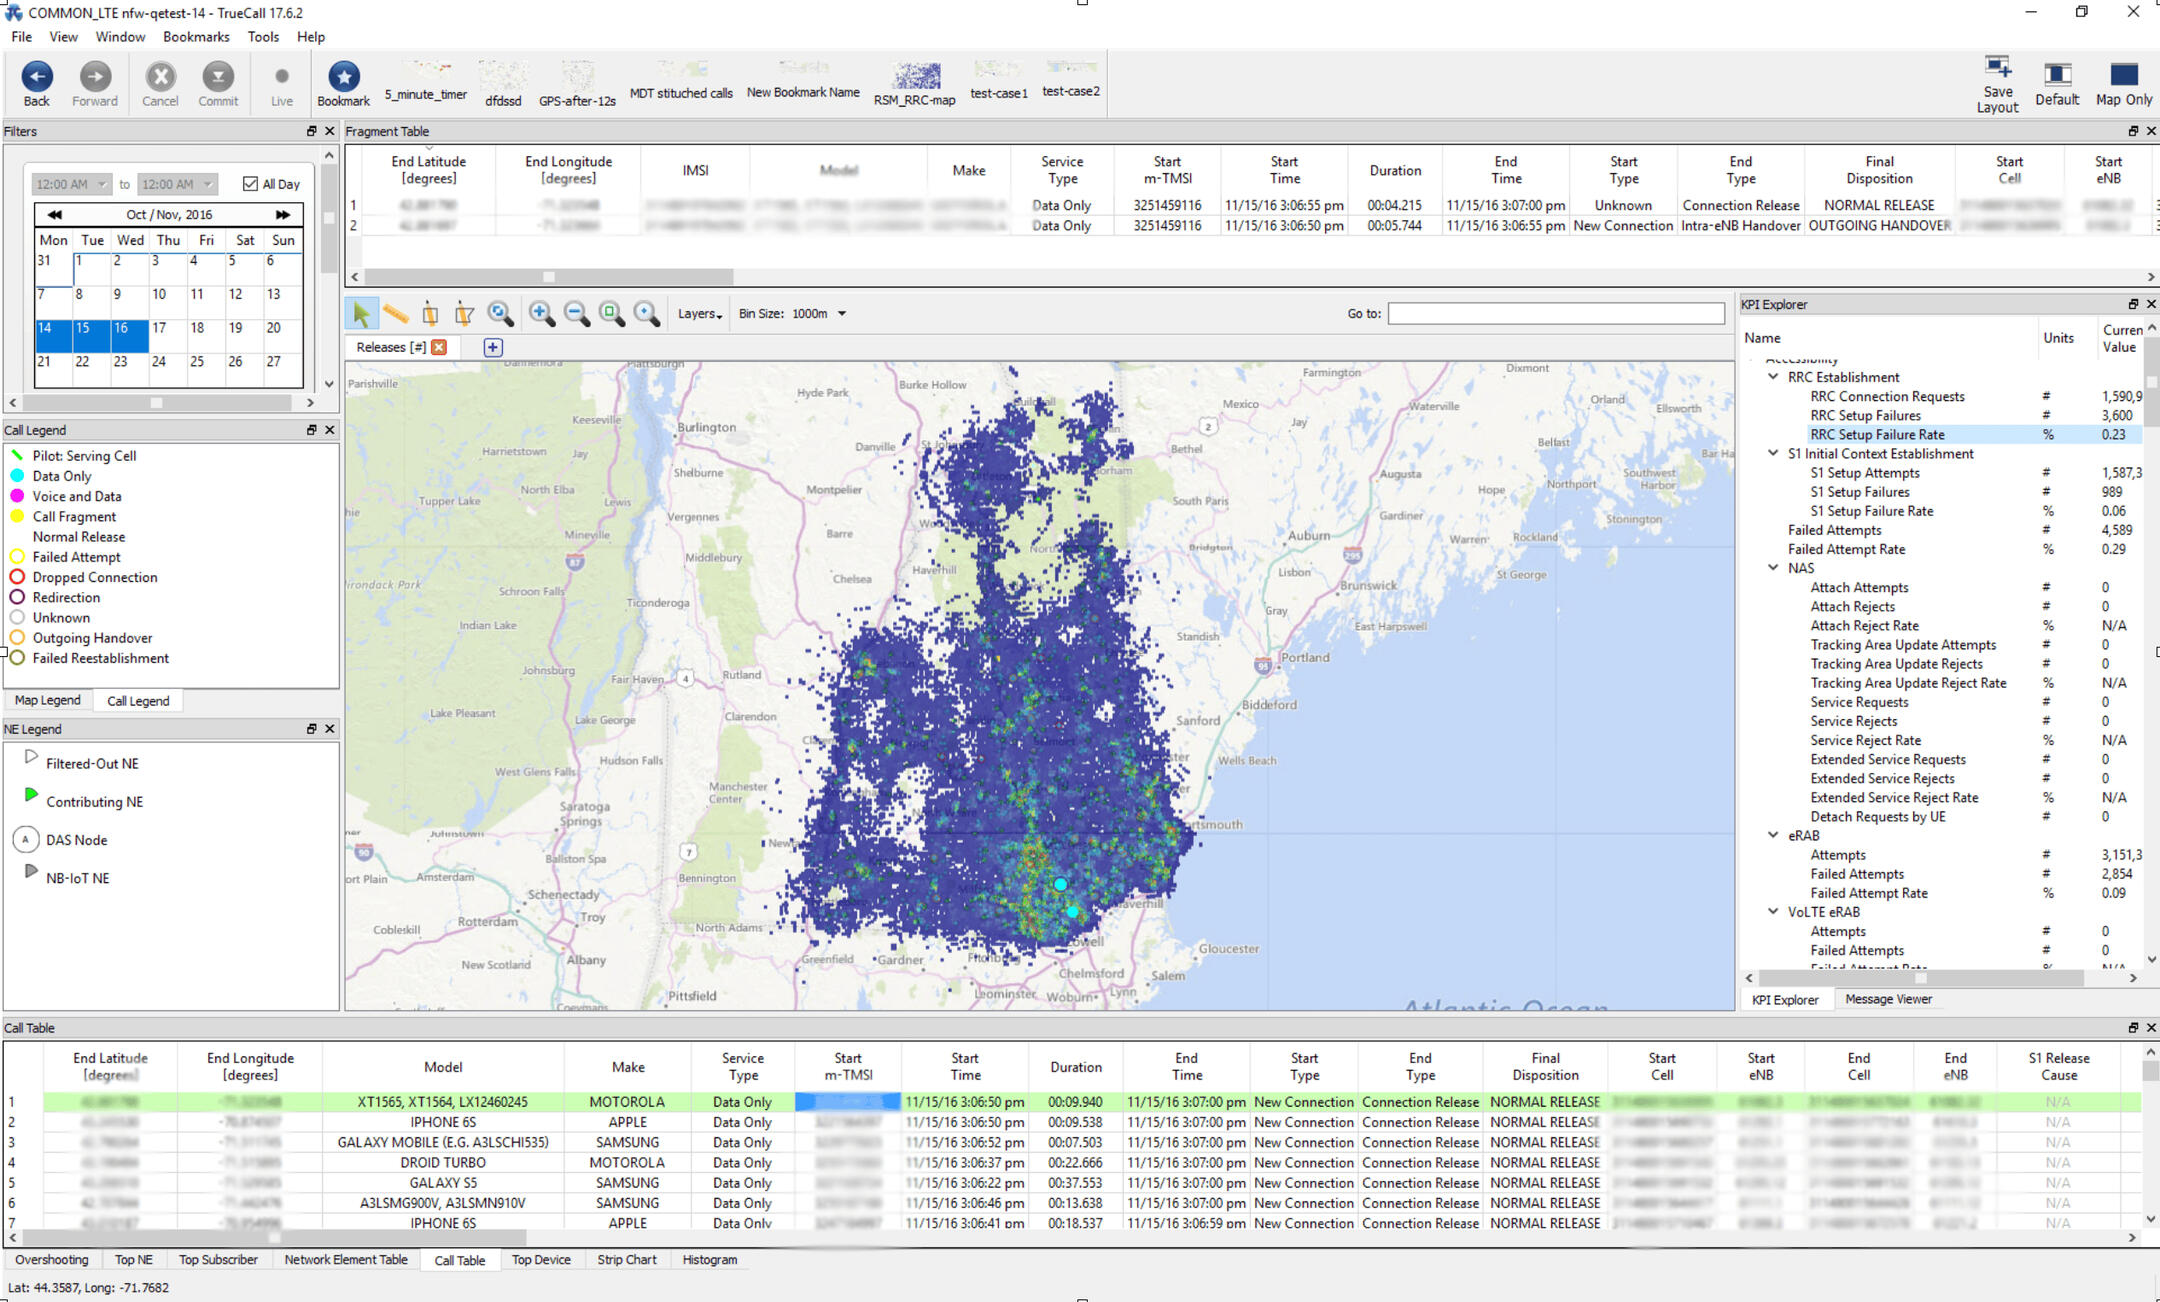
Task: Open the Tools menu
Action: 263,37
